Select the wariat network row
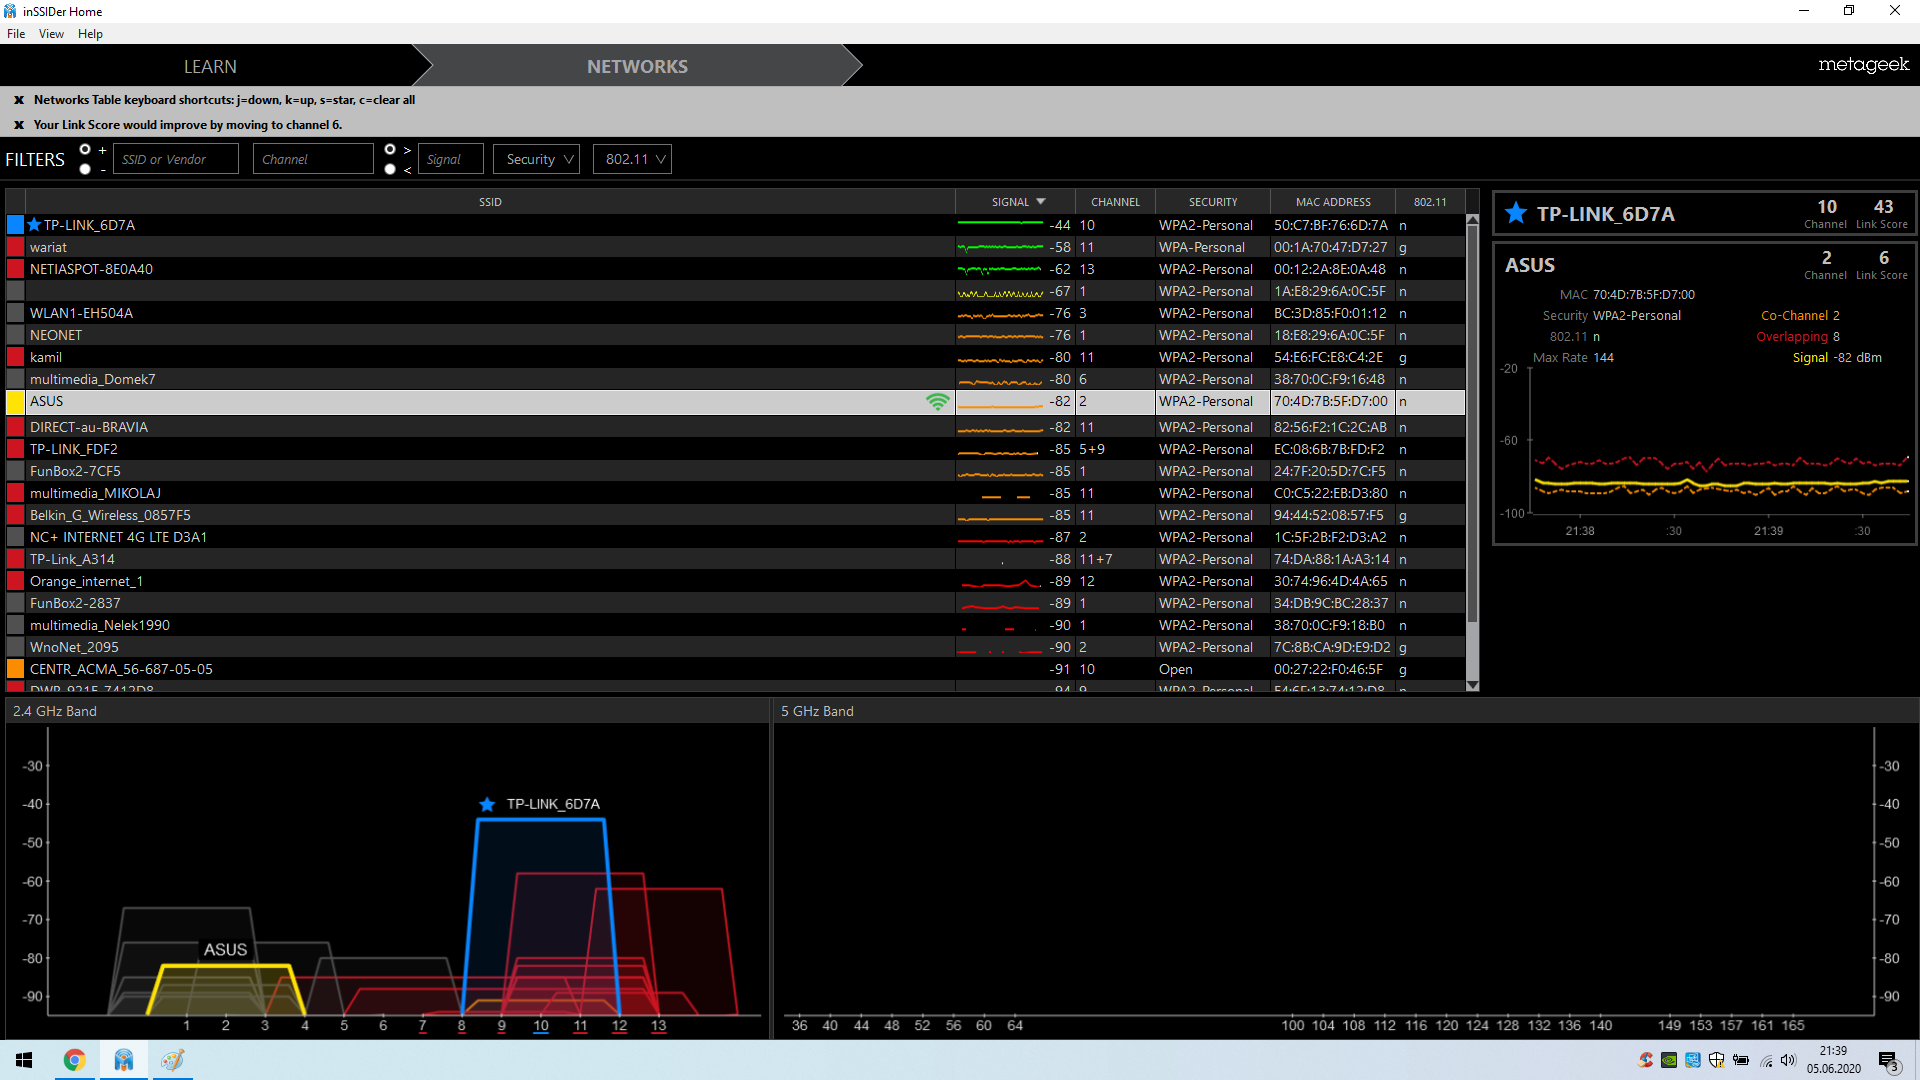This screenshot has height=1080, width=1920. point(736,247)
